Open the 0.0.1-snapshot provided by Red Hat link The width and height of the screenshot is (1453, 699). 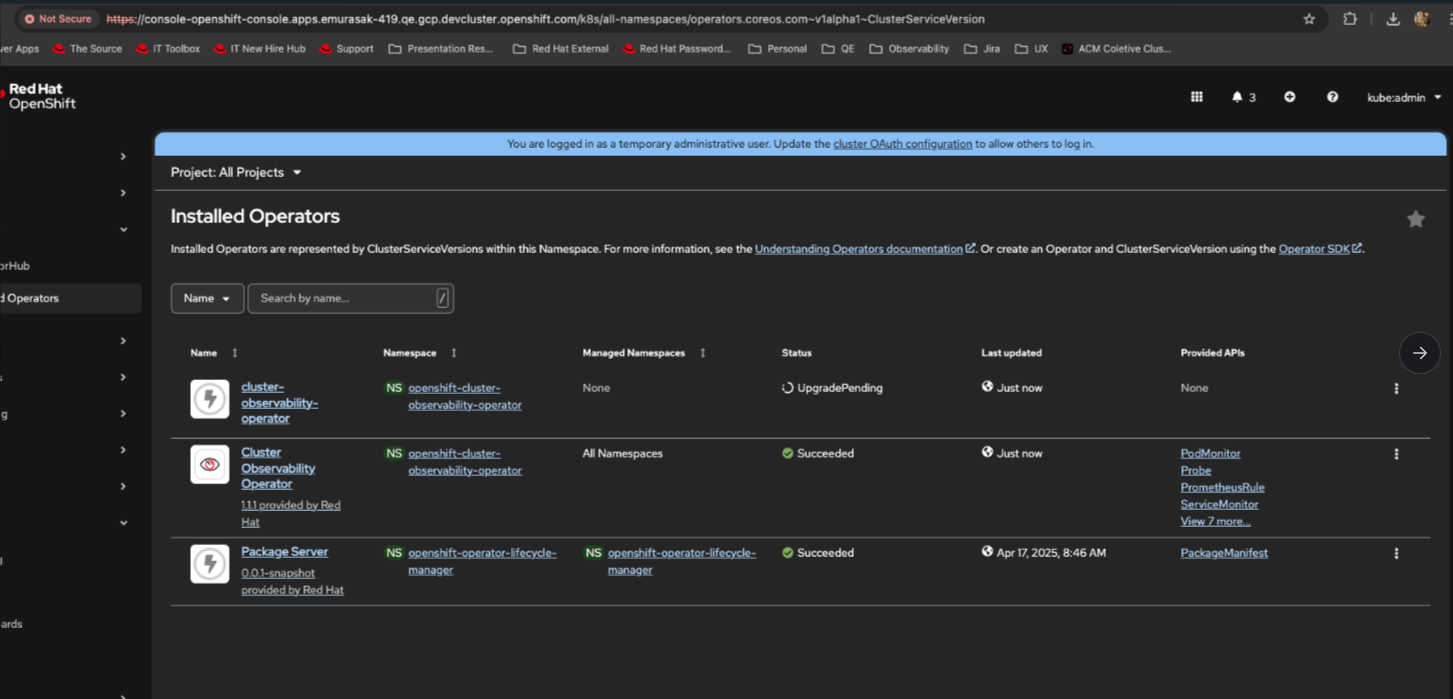click(x=292, y=582)
